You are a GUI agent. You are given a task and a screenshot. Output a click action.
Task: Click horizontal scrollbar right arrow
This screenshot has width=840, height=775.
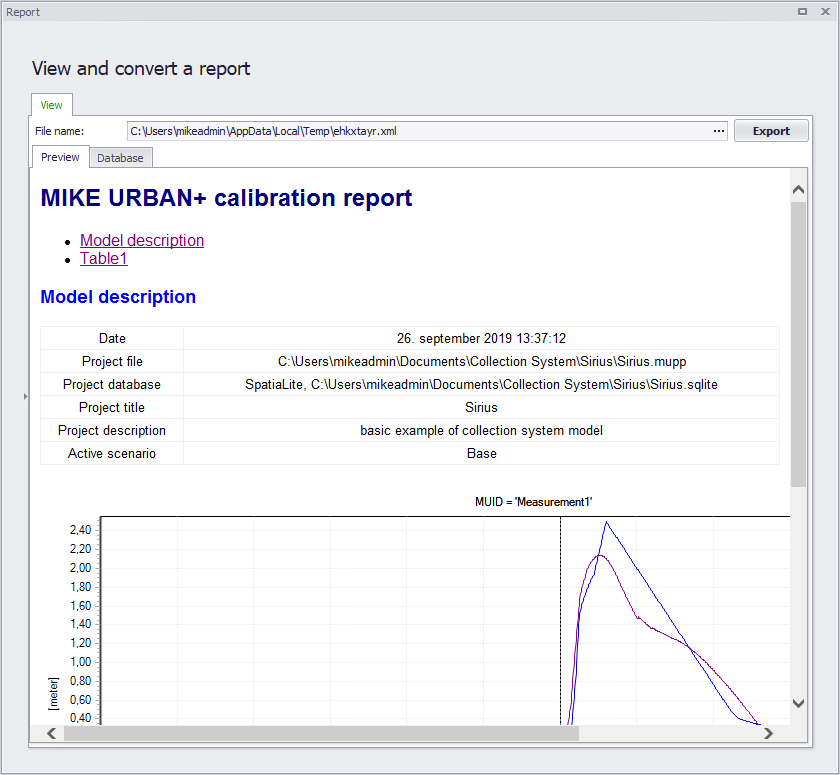click(x=768, y=733)
